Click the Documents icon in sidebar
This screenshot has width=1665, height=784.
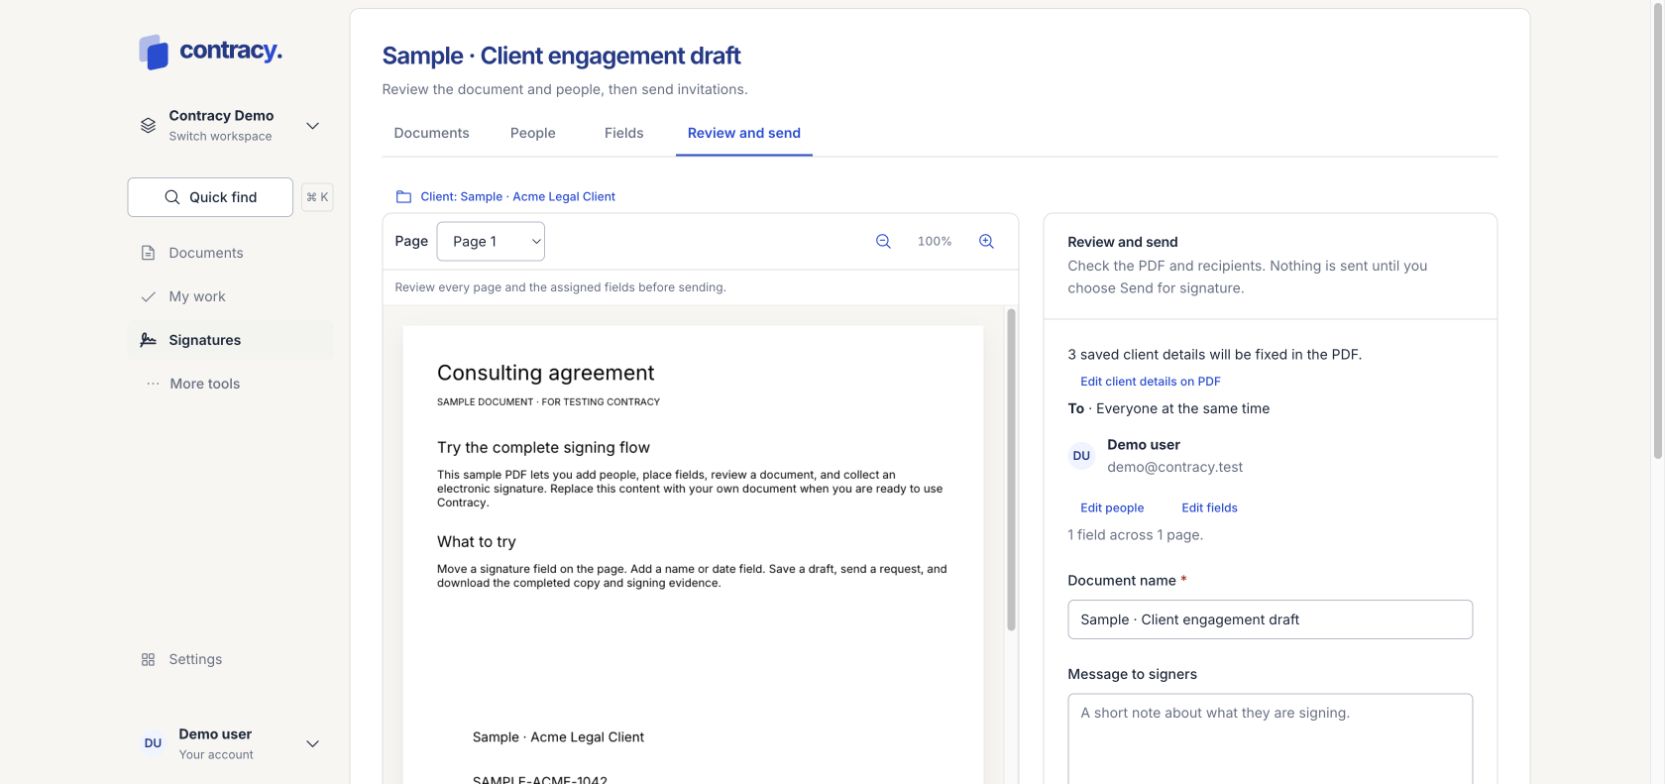click(x=148, y=253)
